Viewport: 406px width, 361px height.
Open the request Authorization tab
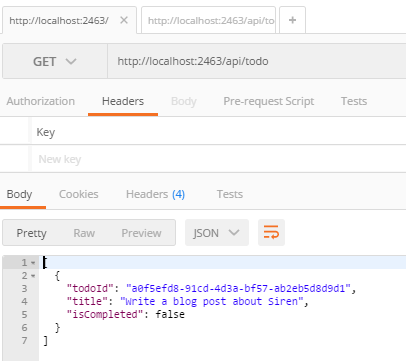point(41,101)
